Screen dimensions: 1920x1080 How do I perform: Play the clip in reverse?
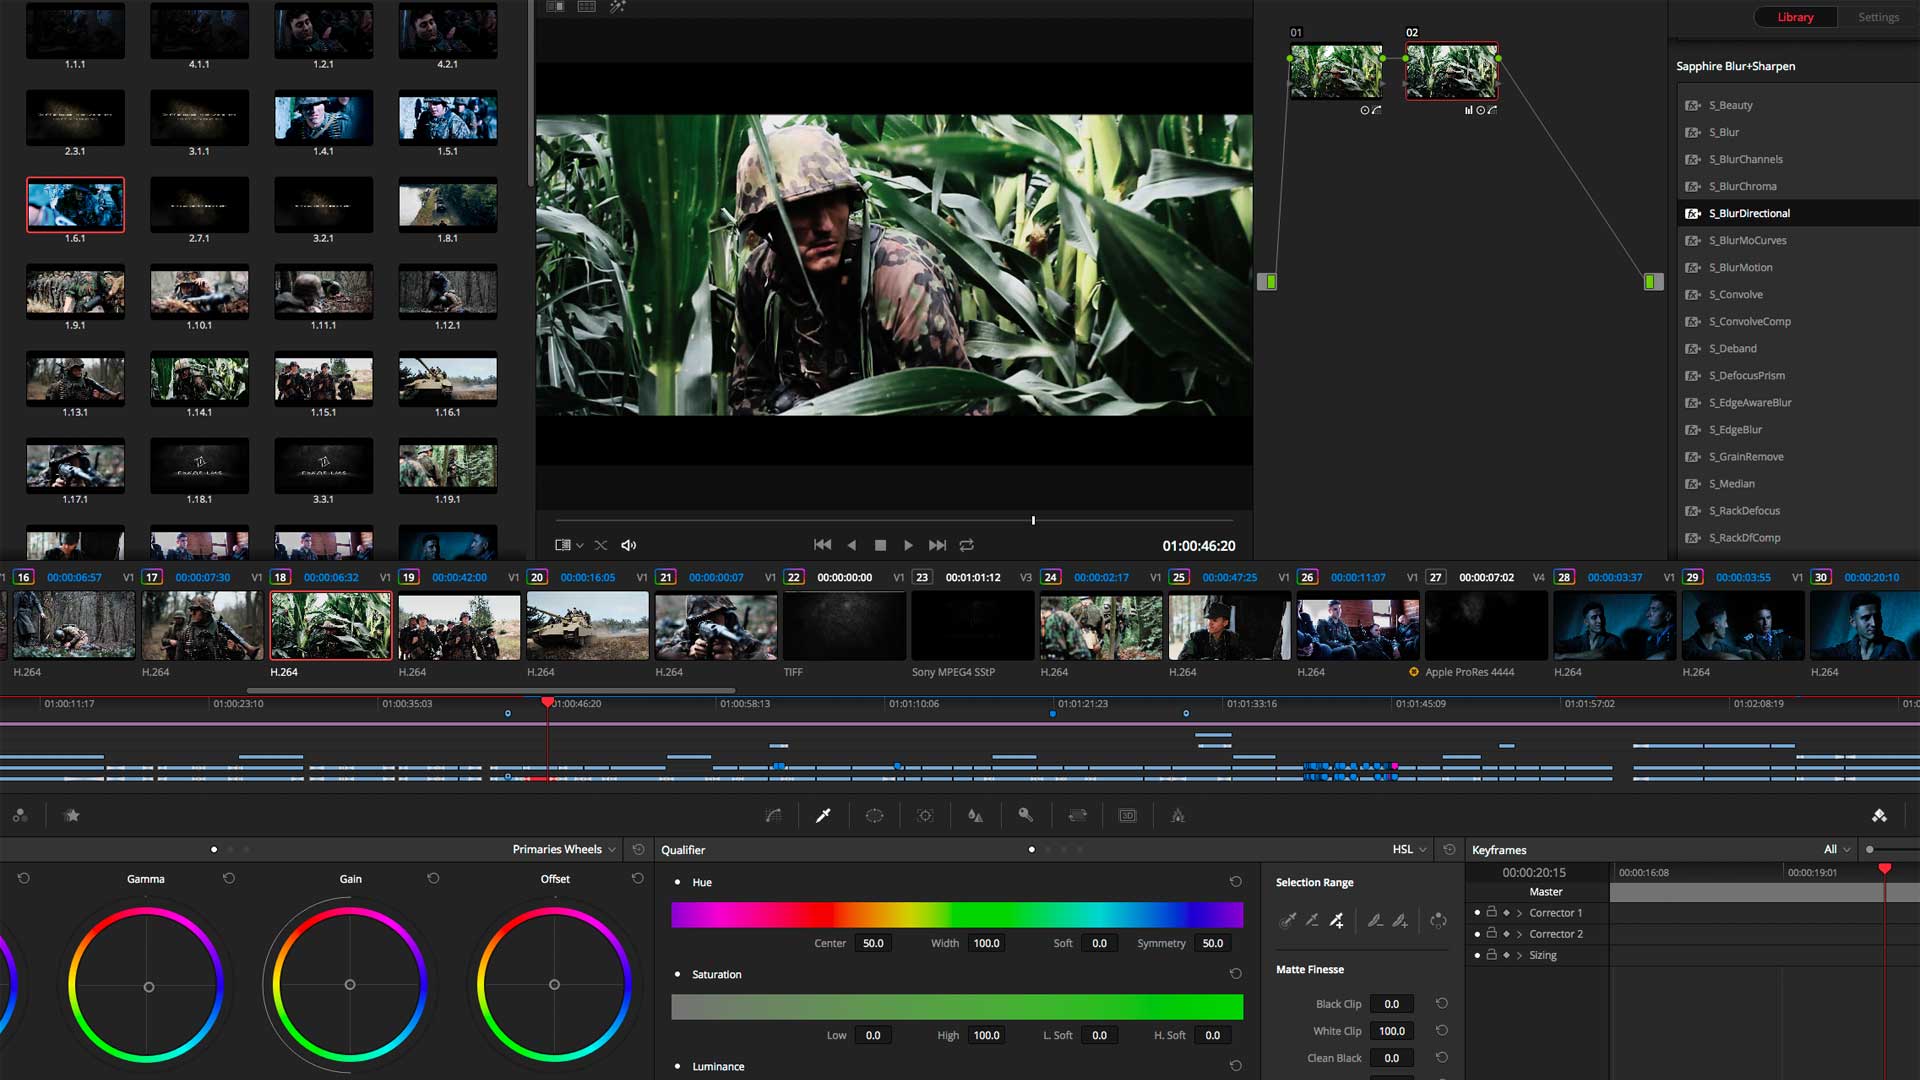851,545
